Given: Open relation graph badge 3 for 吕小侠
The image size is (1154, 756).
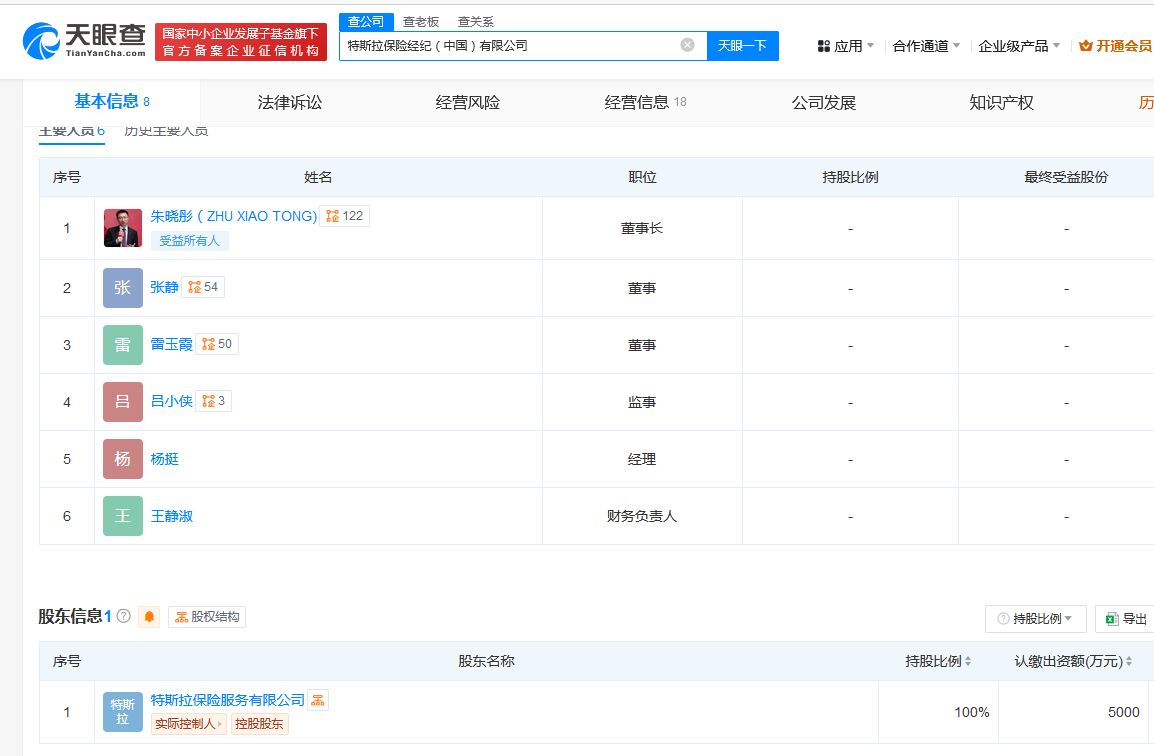Looking at the screenshot, I should 213,400.
